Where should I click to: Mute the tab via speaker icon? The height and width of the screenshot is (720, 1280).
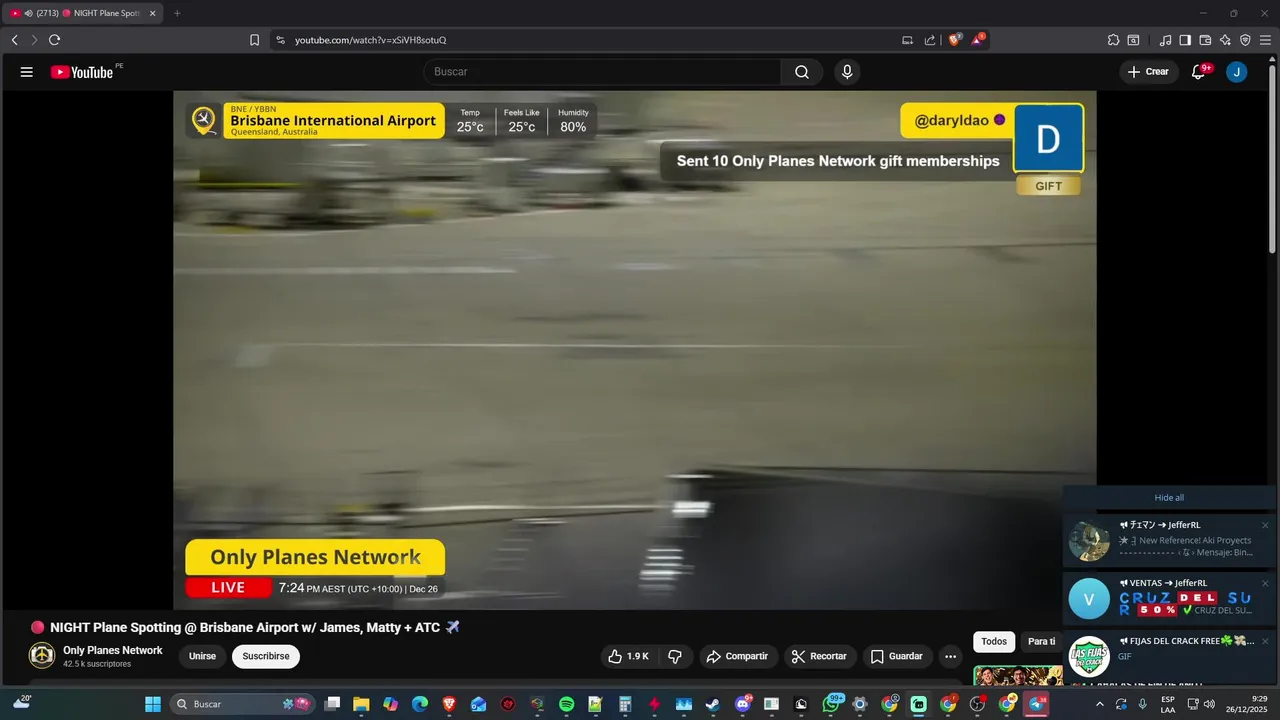[x=28, y=13]
